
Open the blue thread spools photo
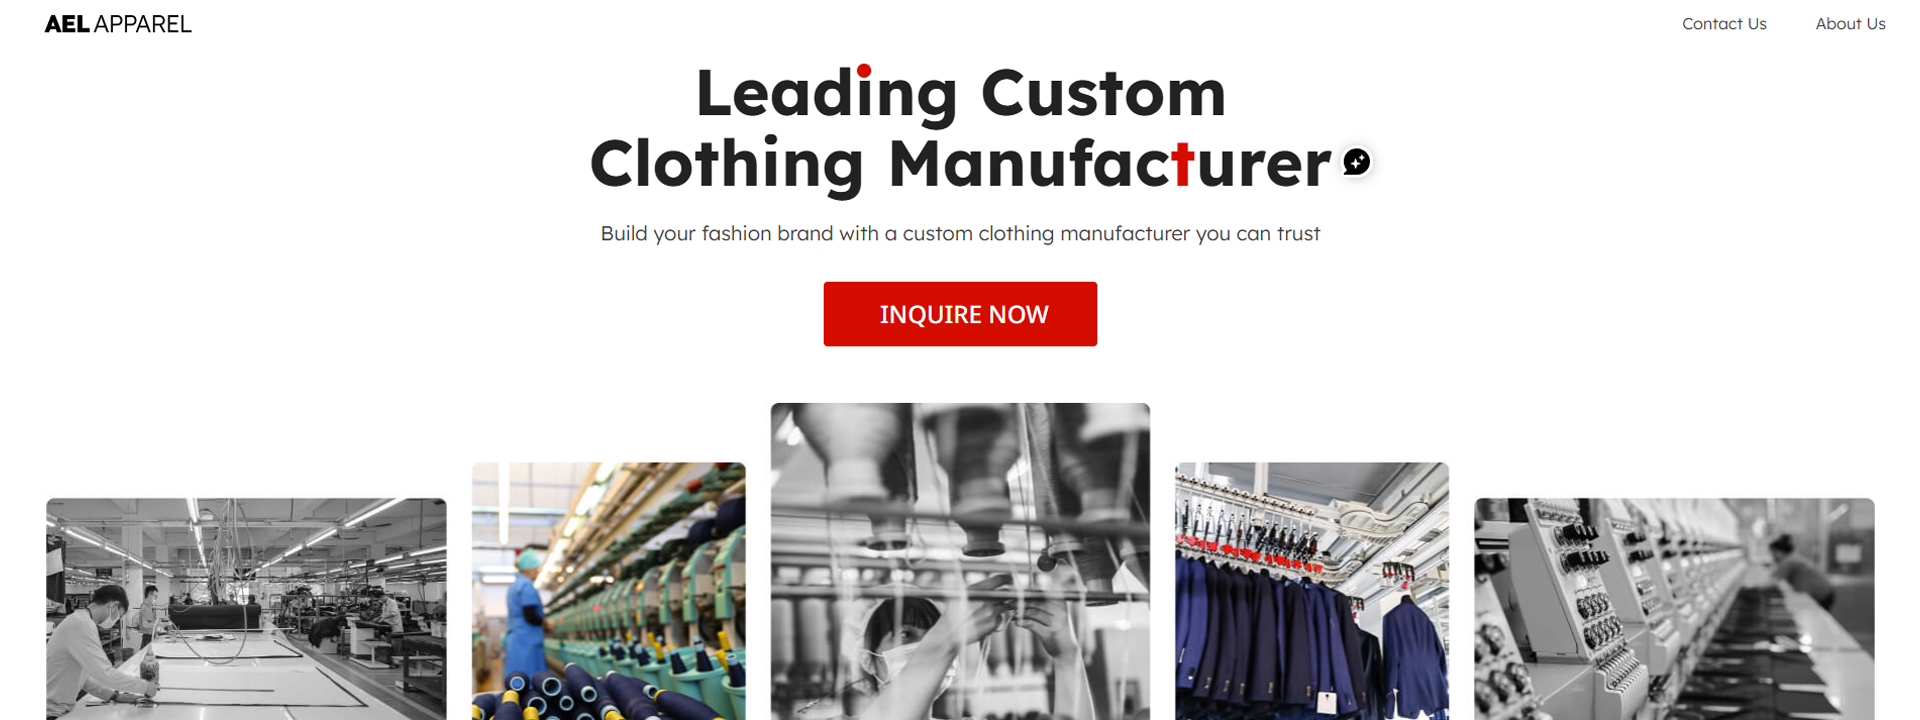(x=608, y=591)
